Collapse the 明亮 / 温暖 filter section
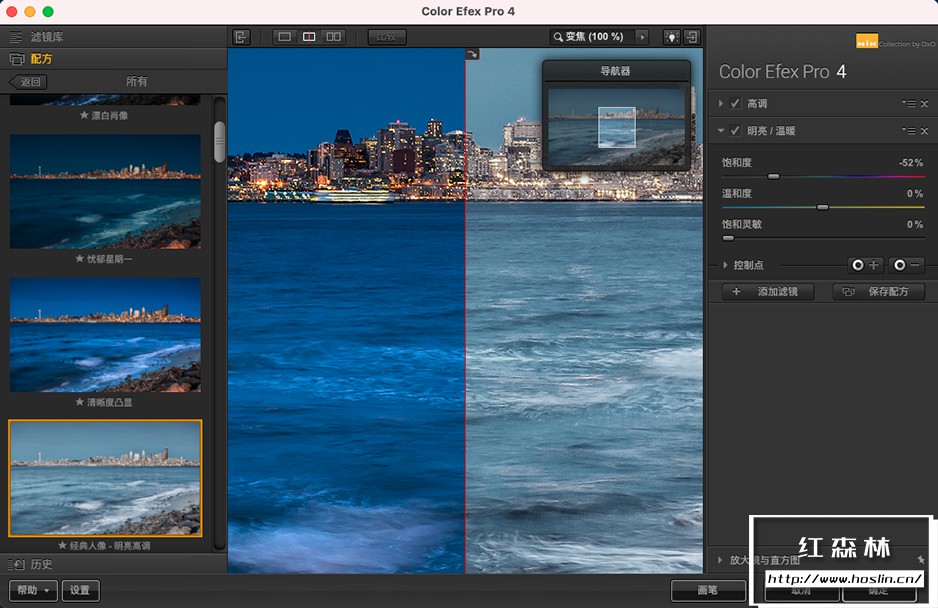The width and height of the screenshot is (938, 608). 721,131
